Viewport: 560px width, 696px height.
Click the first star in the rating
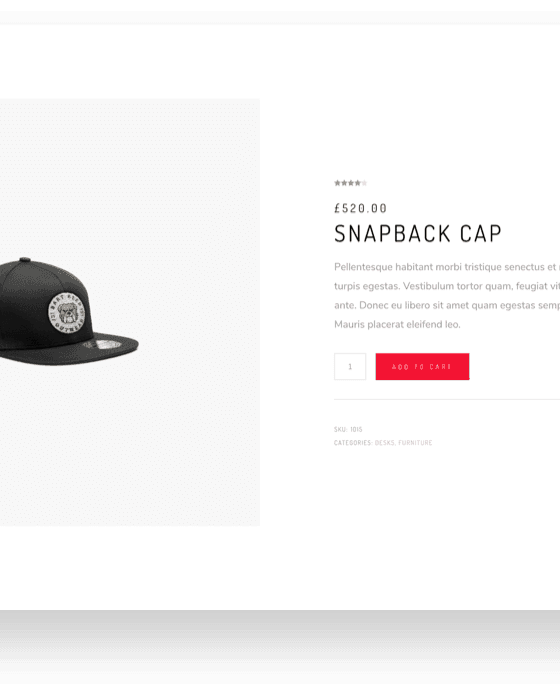(x=337, y=183)
